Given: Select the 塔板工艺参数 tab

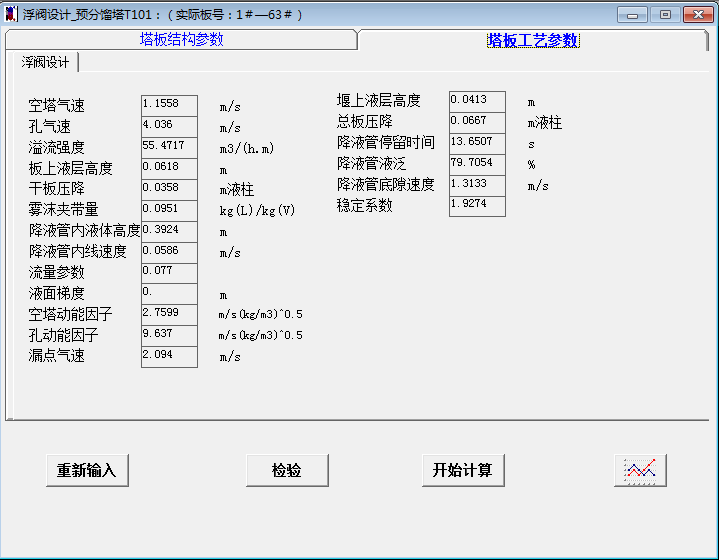Looking at the screenshot, I should click(x=533, y=40).
